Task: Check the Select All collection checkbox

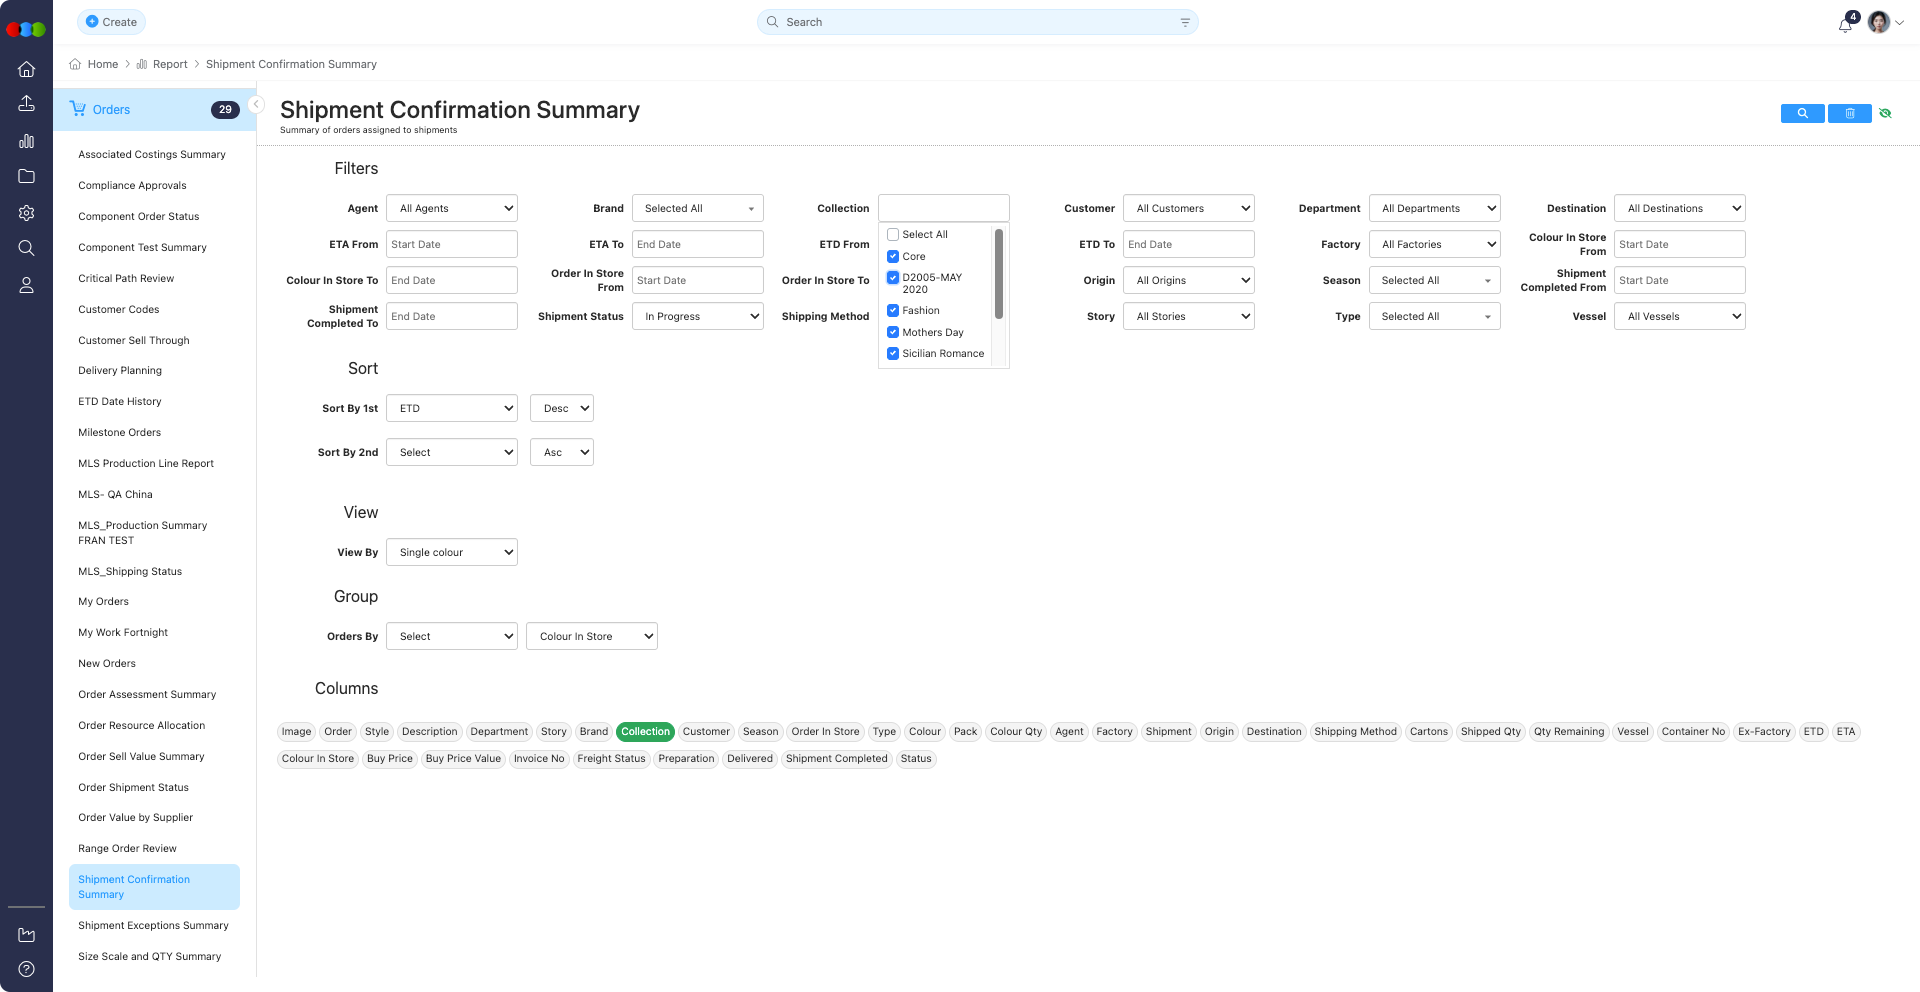Action: point(893,234)
